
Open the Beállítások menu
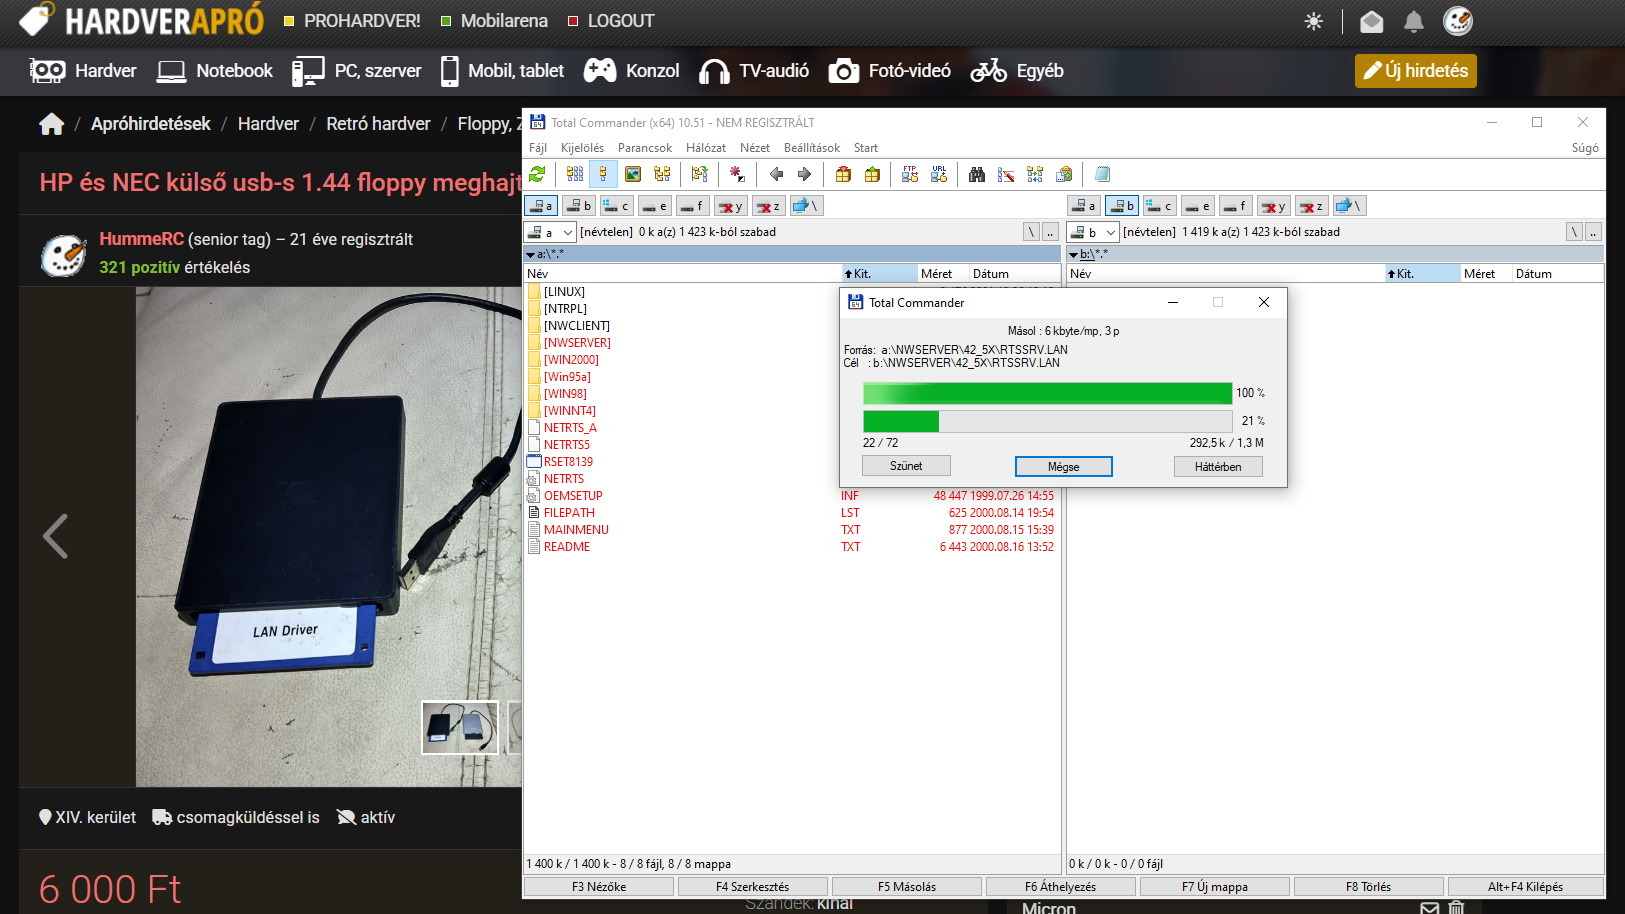[x=812, y=148]
